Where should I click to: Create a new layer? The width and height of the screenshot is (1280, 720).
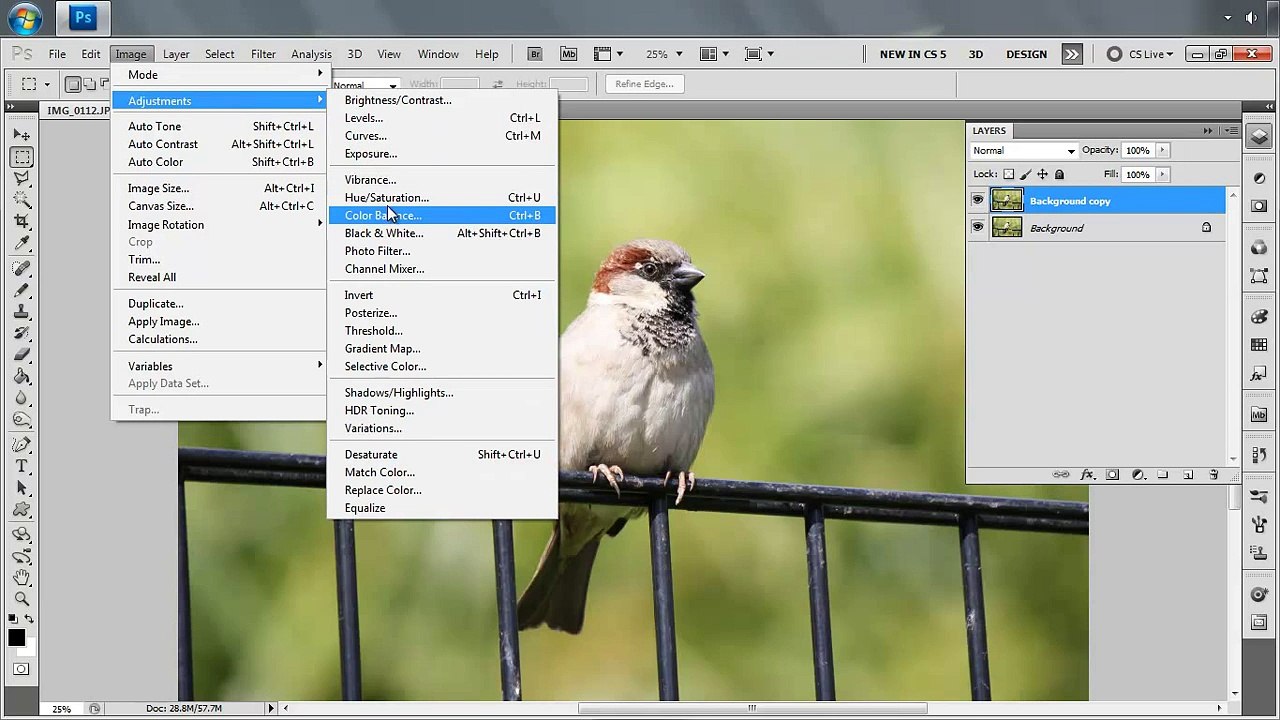(1188, 475)
